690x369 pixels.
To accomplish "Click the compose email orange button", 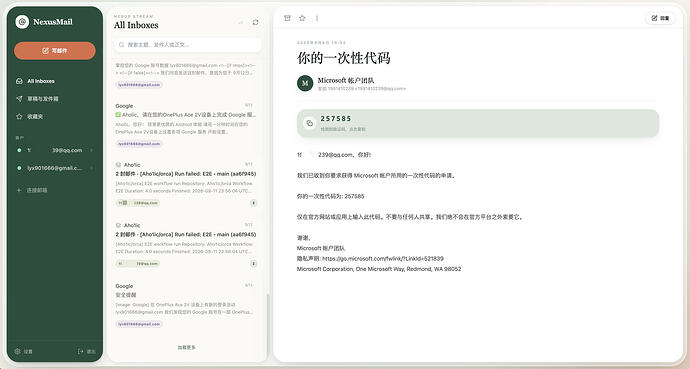I will (x=55, y=51).
